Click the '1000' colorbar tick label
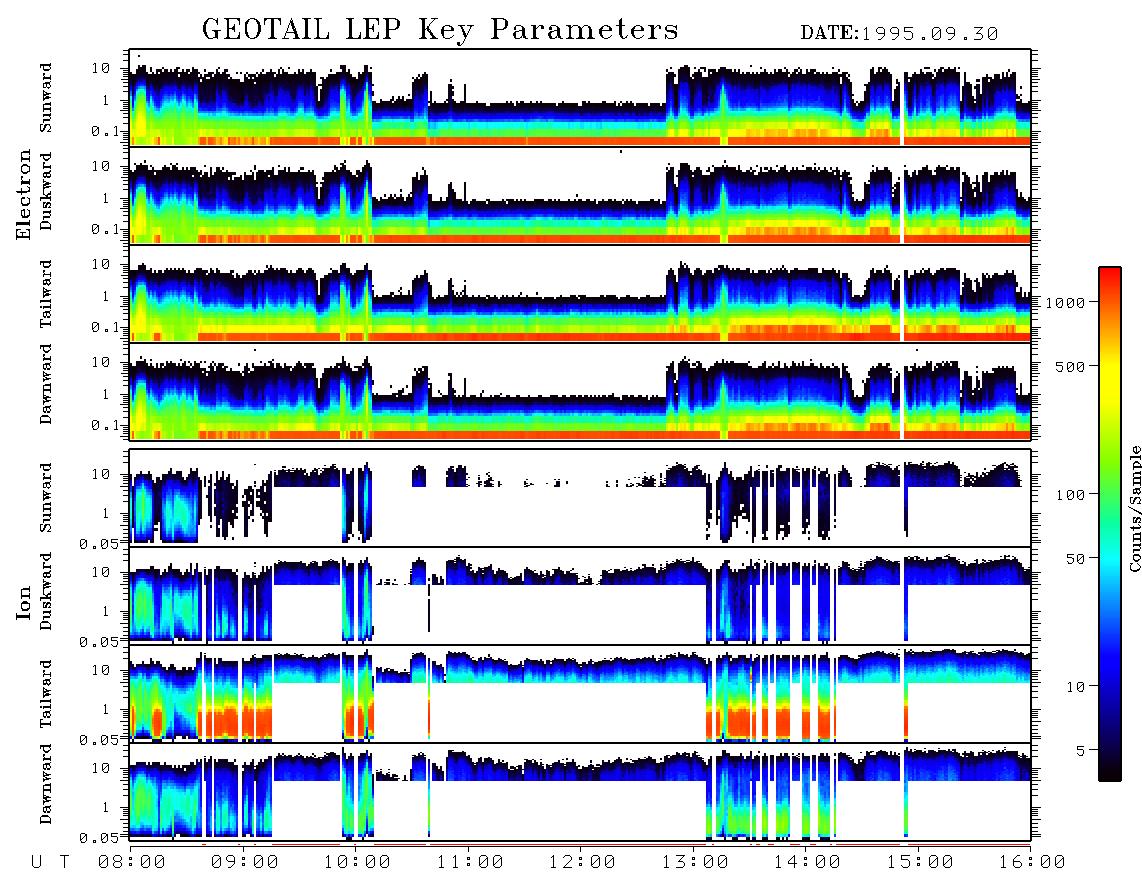The width and height of the screenshot is (1142, 880). pyautogui.click(x=1065, y=302)
